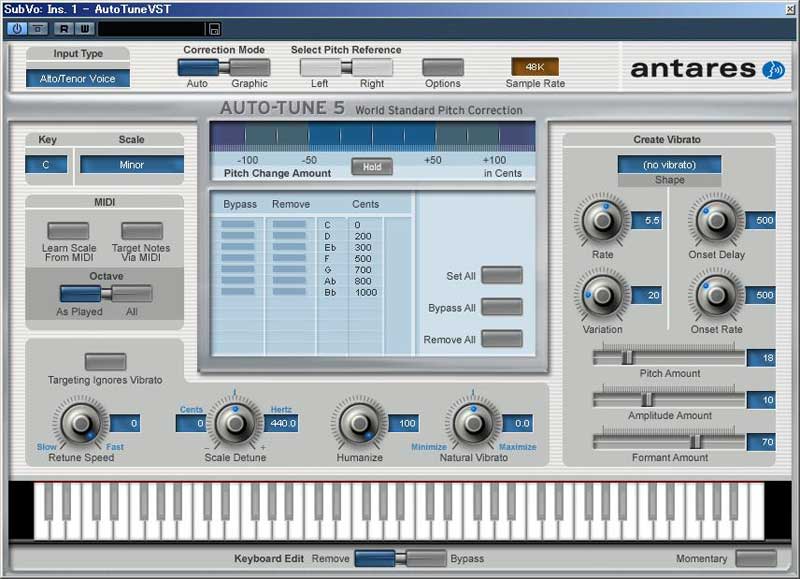This screenshot has width=800, height=579.
Task: Toggle Correction Mode Auto/Graphic switch
Action: (x=224, y=67)
